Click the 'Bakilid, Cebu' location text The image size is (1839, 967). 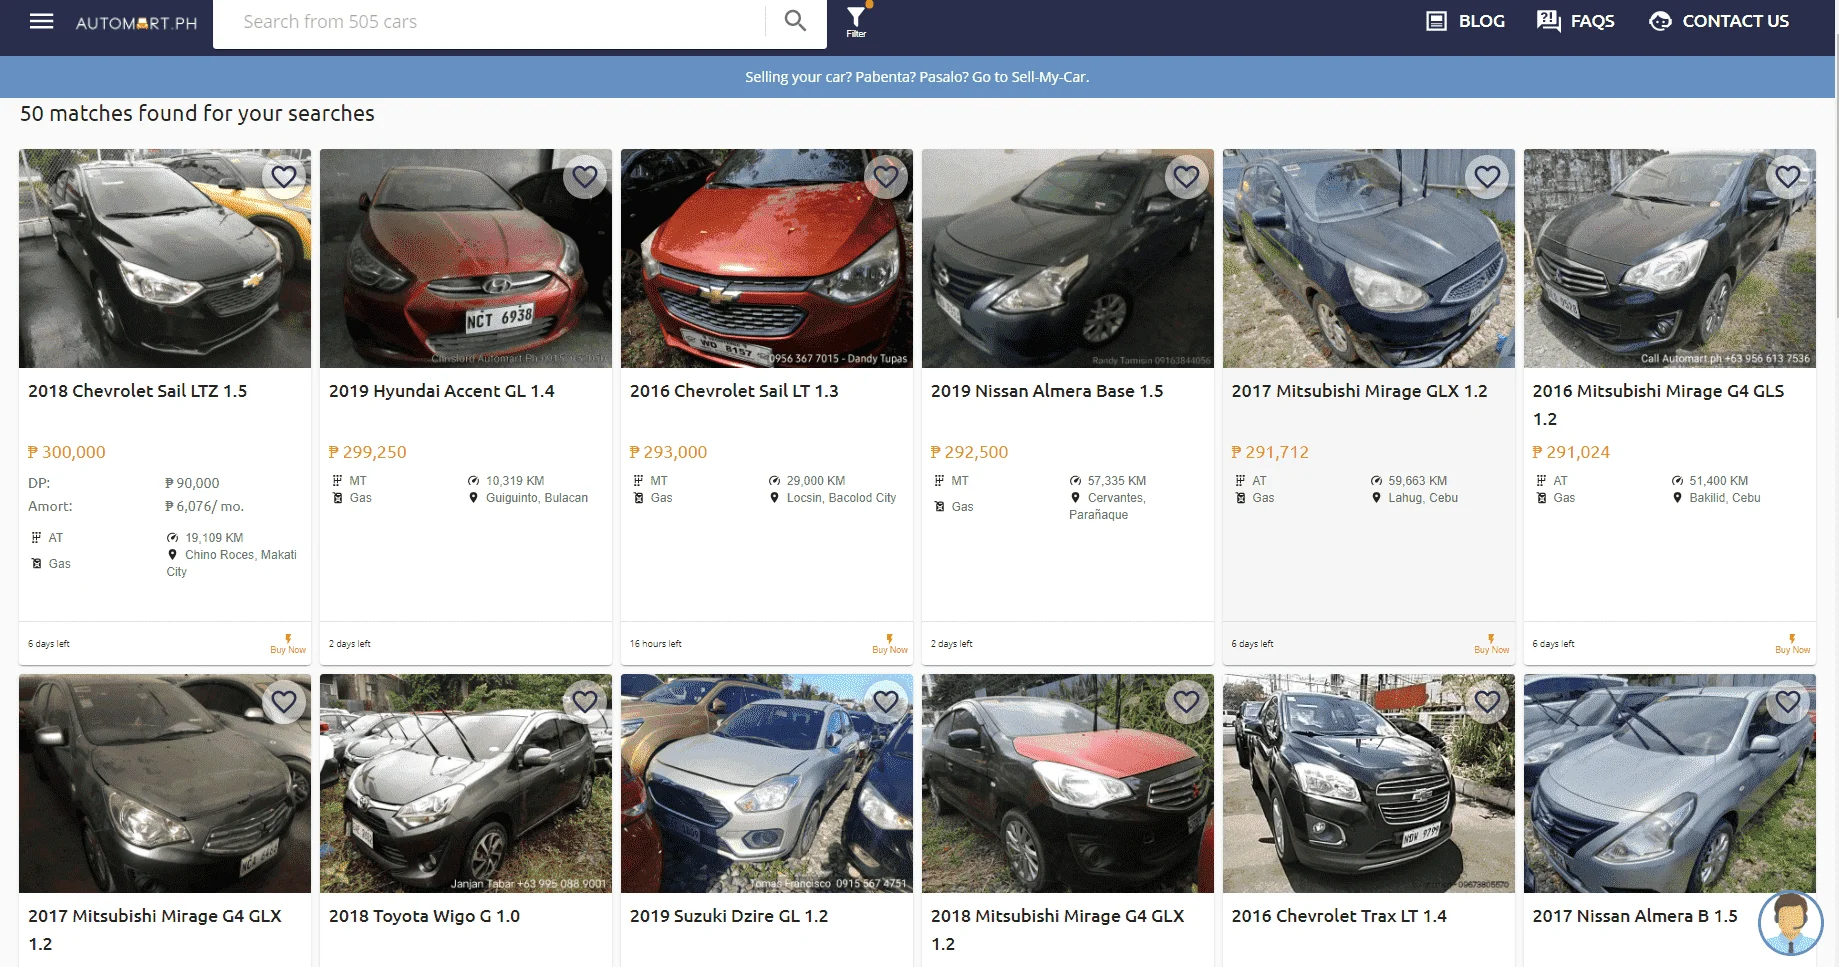click(1725, 498)
